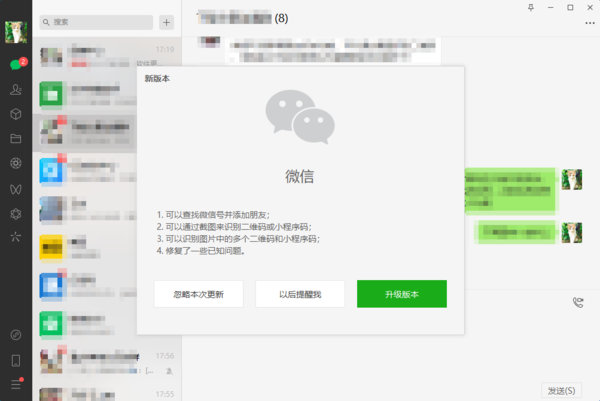The width and height of the screenshot is (600, 401).
Task: Open the Files folder icon
Action: (16, 139)
